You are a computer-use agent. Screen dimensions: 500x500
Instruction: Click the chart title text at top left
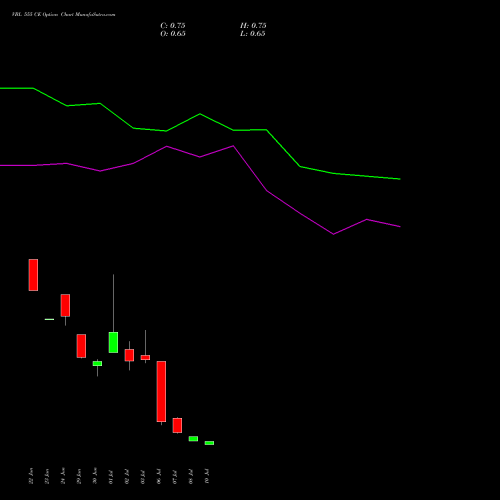pyautogui.click(x=63, y=15)
